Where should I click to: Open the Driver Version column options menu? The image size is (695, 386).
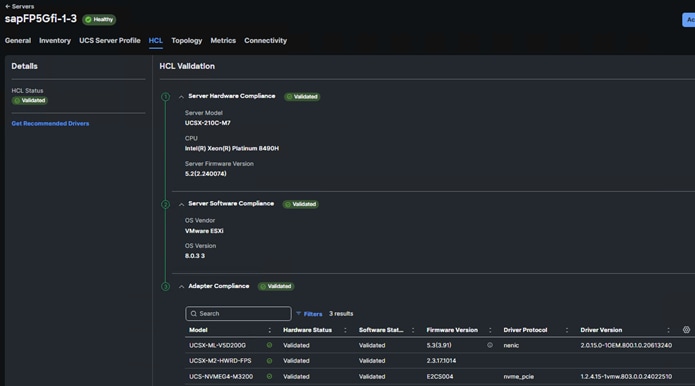click(668, 330)
